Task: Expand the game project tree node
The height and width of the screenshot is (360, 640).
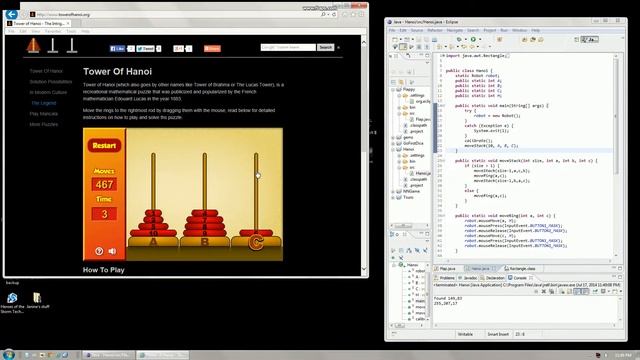Action: point(393,138)
